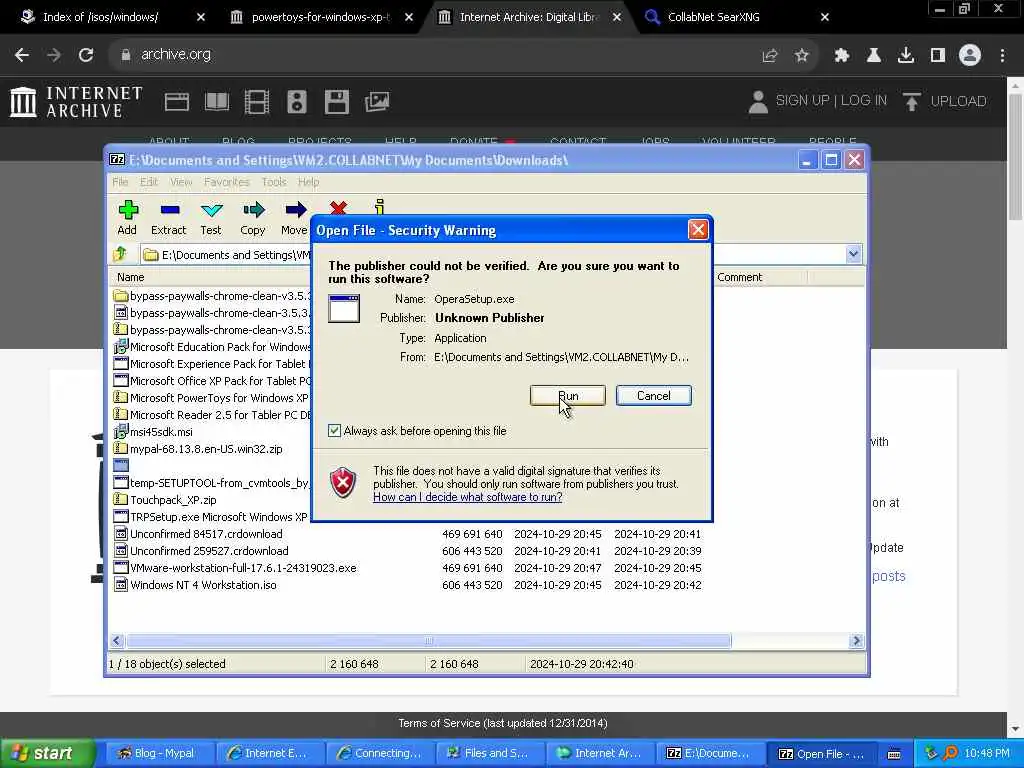
Task: Open 'How can I decide what software to run?' link
Action: pos(468,497)
